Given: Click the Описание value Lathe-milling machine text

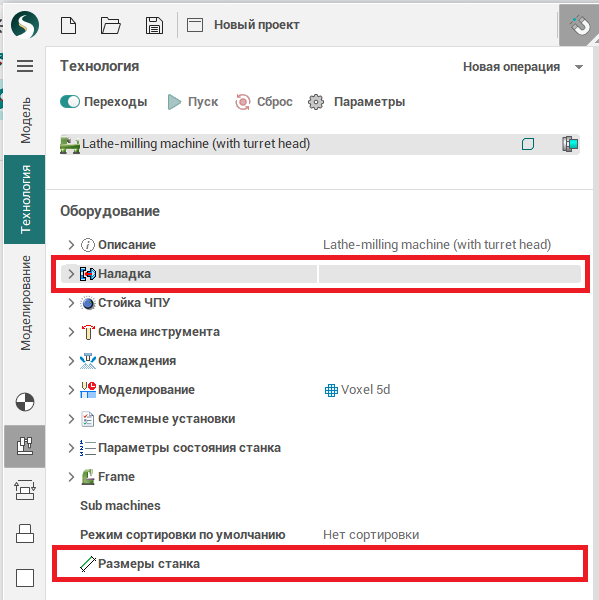Looking at the screenshot, I should point(437,245).
